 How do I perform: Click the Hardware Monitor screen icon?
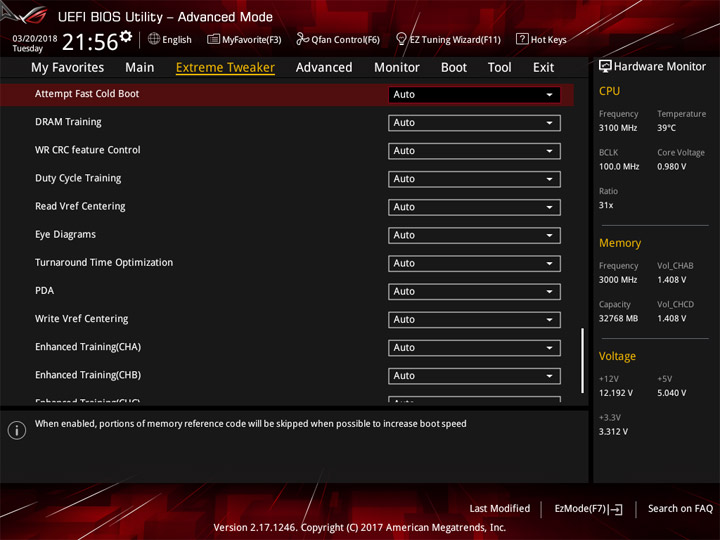[x=605, y=66]
